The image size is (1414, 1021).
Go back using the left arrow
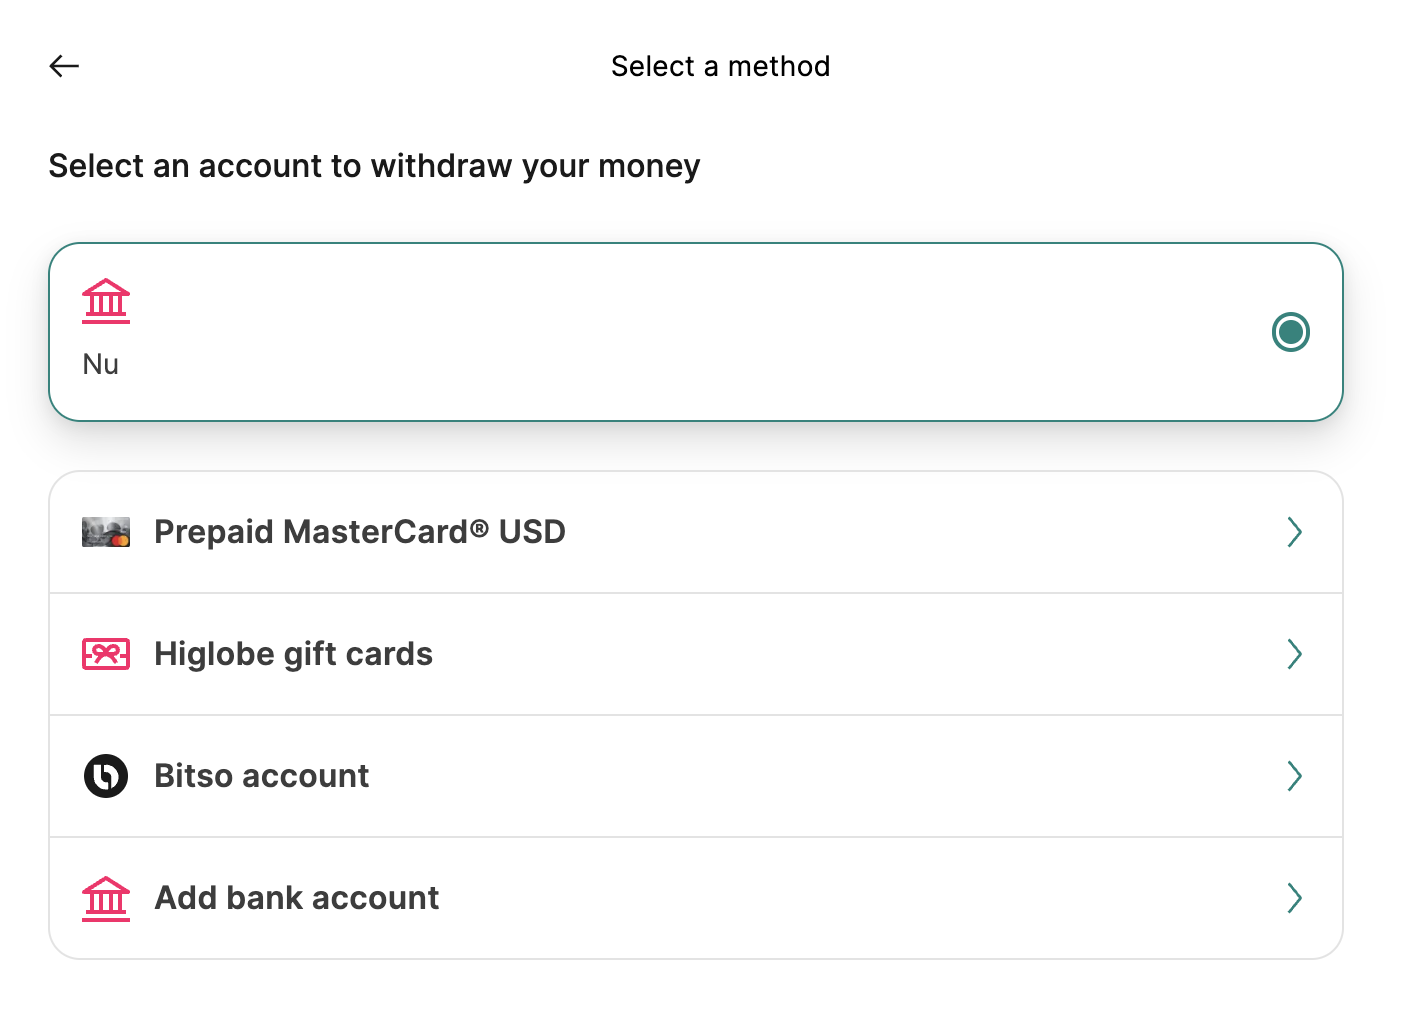point(64,66)
